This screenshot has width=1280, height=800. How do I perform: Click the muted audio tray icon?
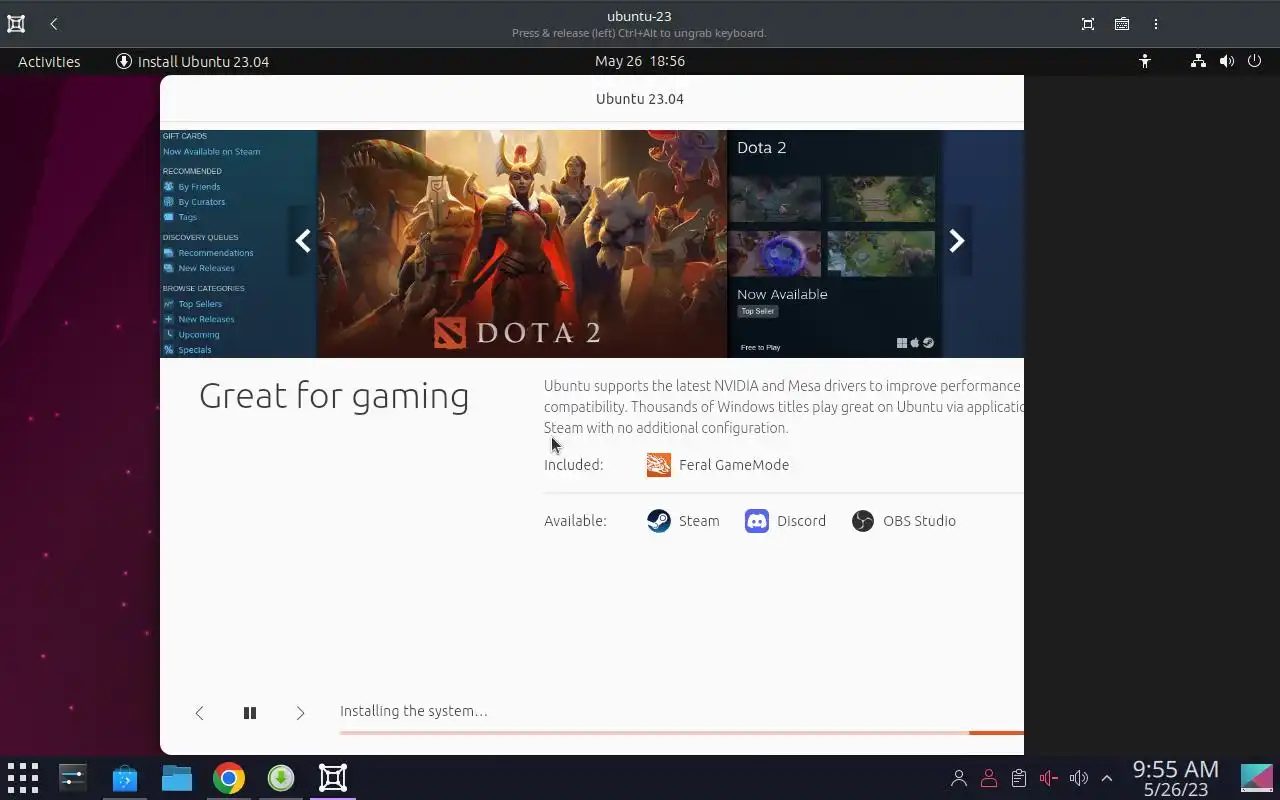coord(1048,778)
